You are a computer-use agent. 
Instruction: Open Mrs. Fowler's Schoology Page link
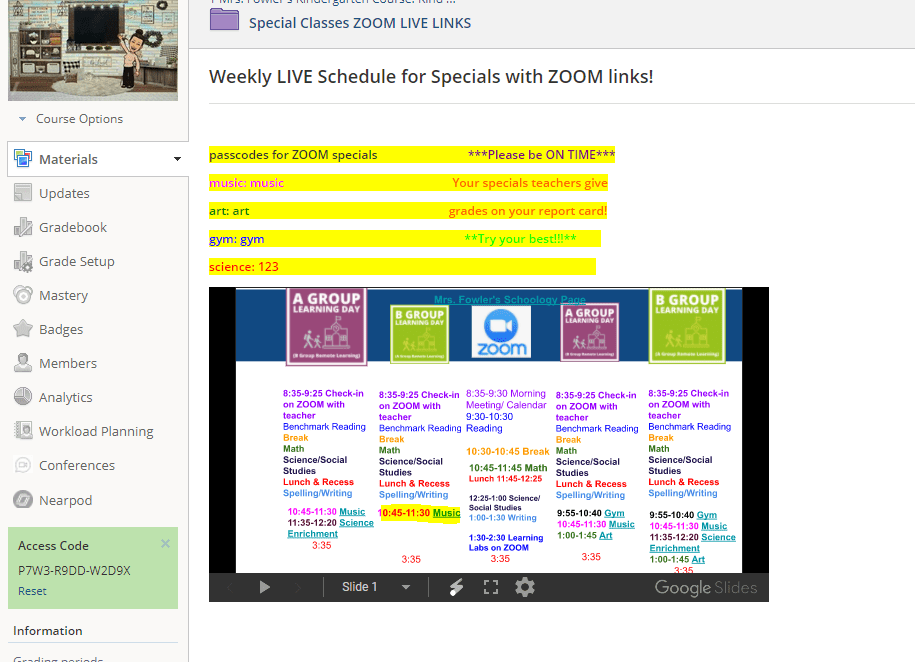point(509,299)
